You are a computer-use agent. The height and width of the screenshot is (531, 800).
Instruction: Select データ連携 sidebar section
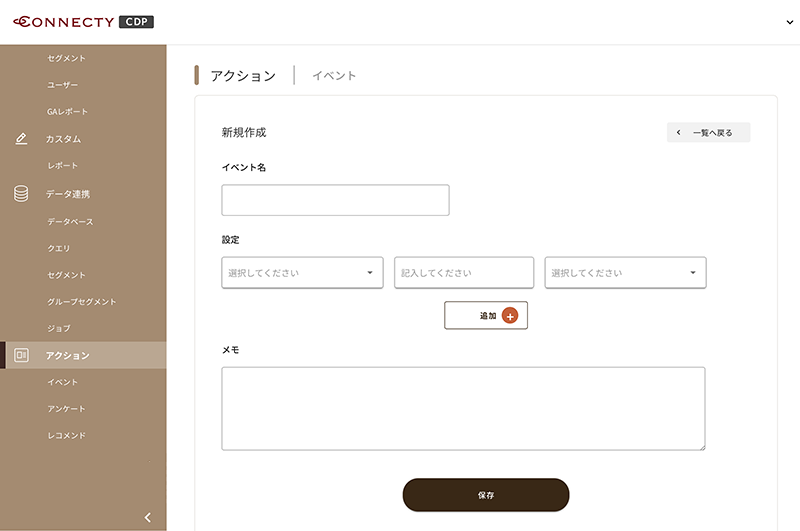[68, 194]
